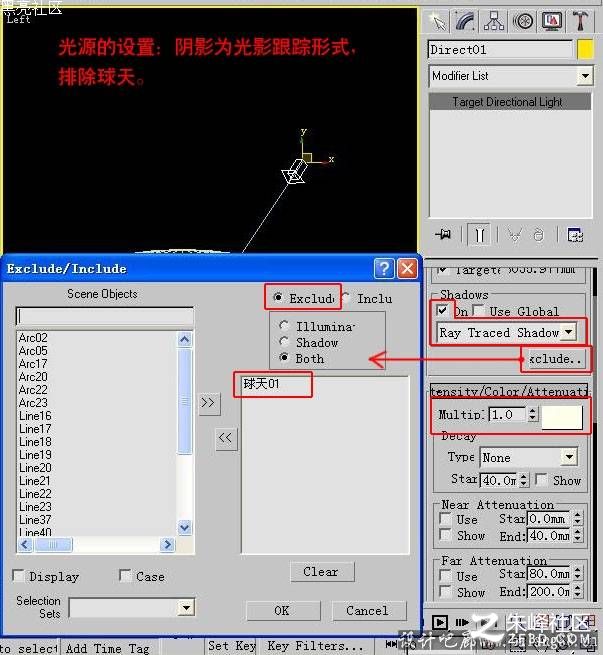Click the Pin Stack icon

click(x=443, y=235)
